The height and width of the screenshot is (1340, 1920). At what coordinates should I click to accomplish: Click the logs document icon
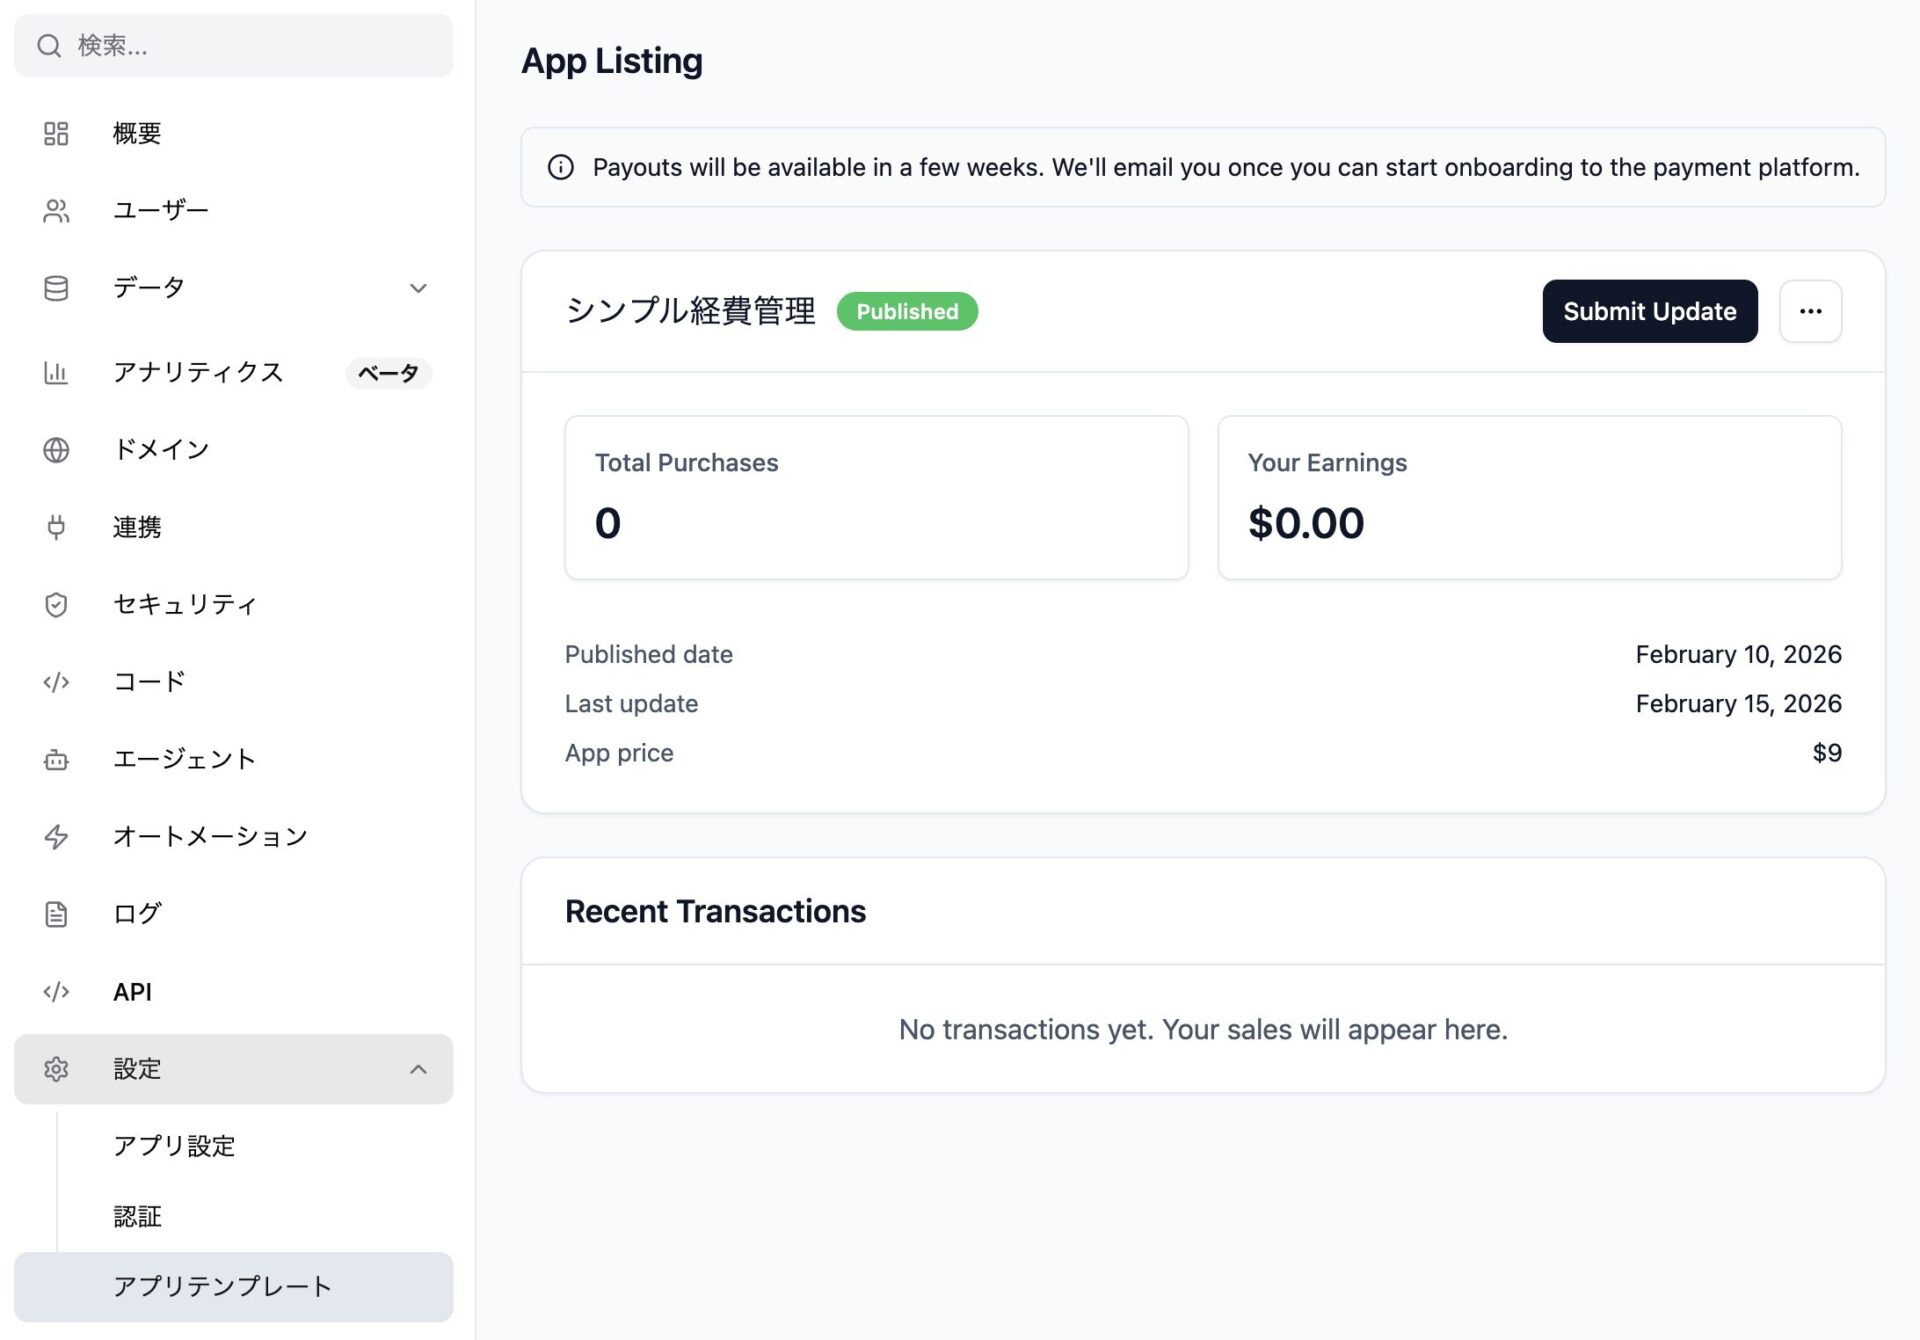point(56,914)
